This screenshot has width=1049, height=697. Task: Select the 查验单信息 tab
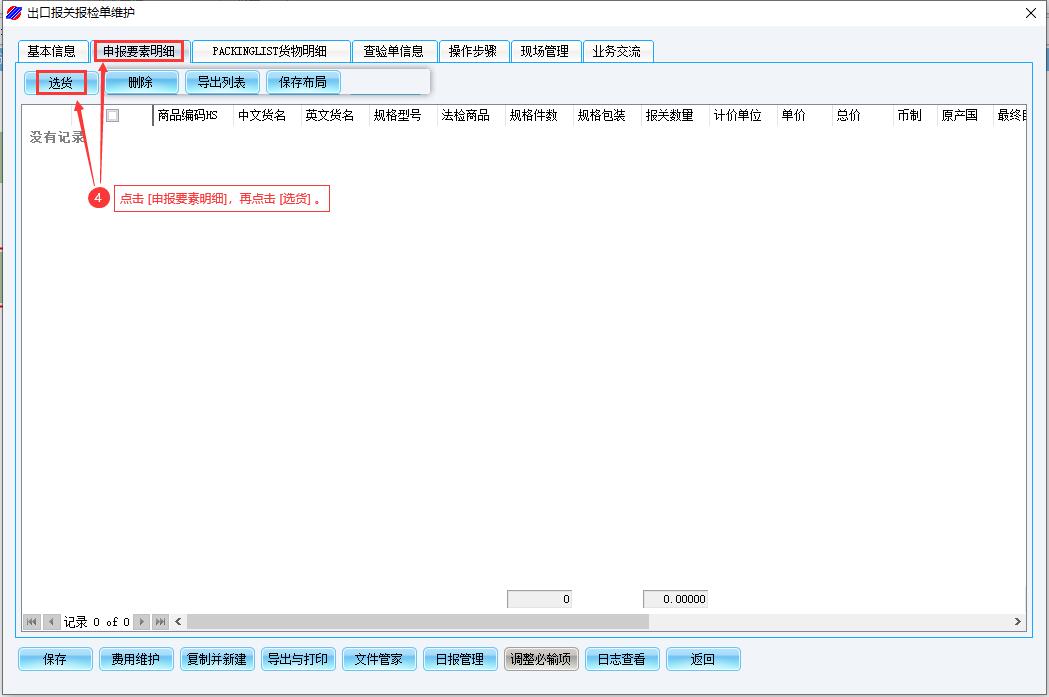(394, 51)
